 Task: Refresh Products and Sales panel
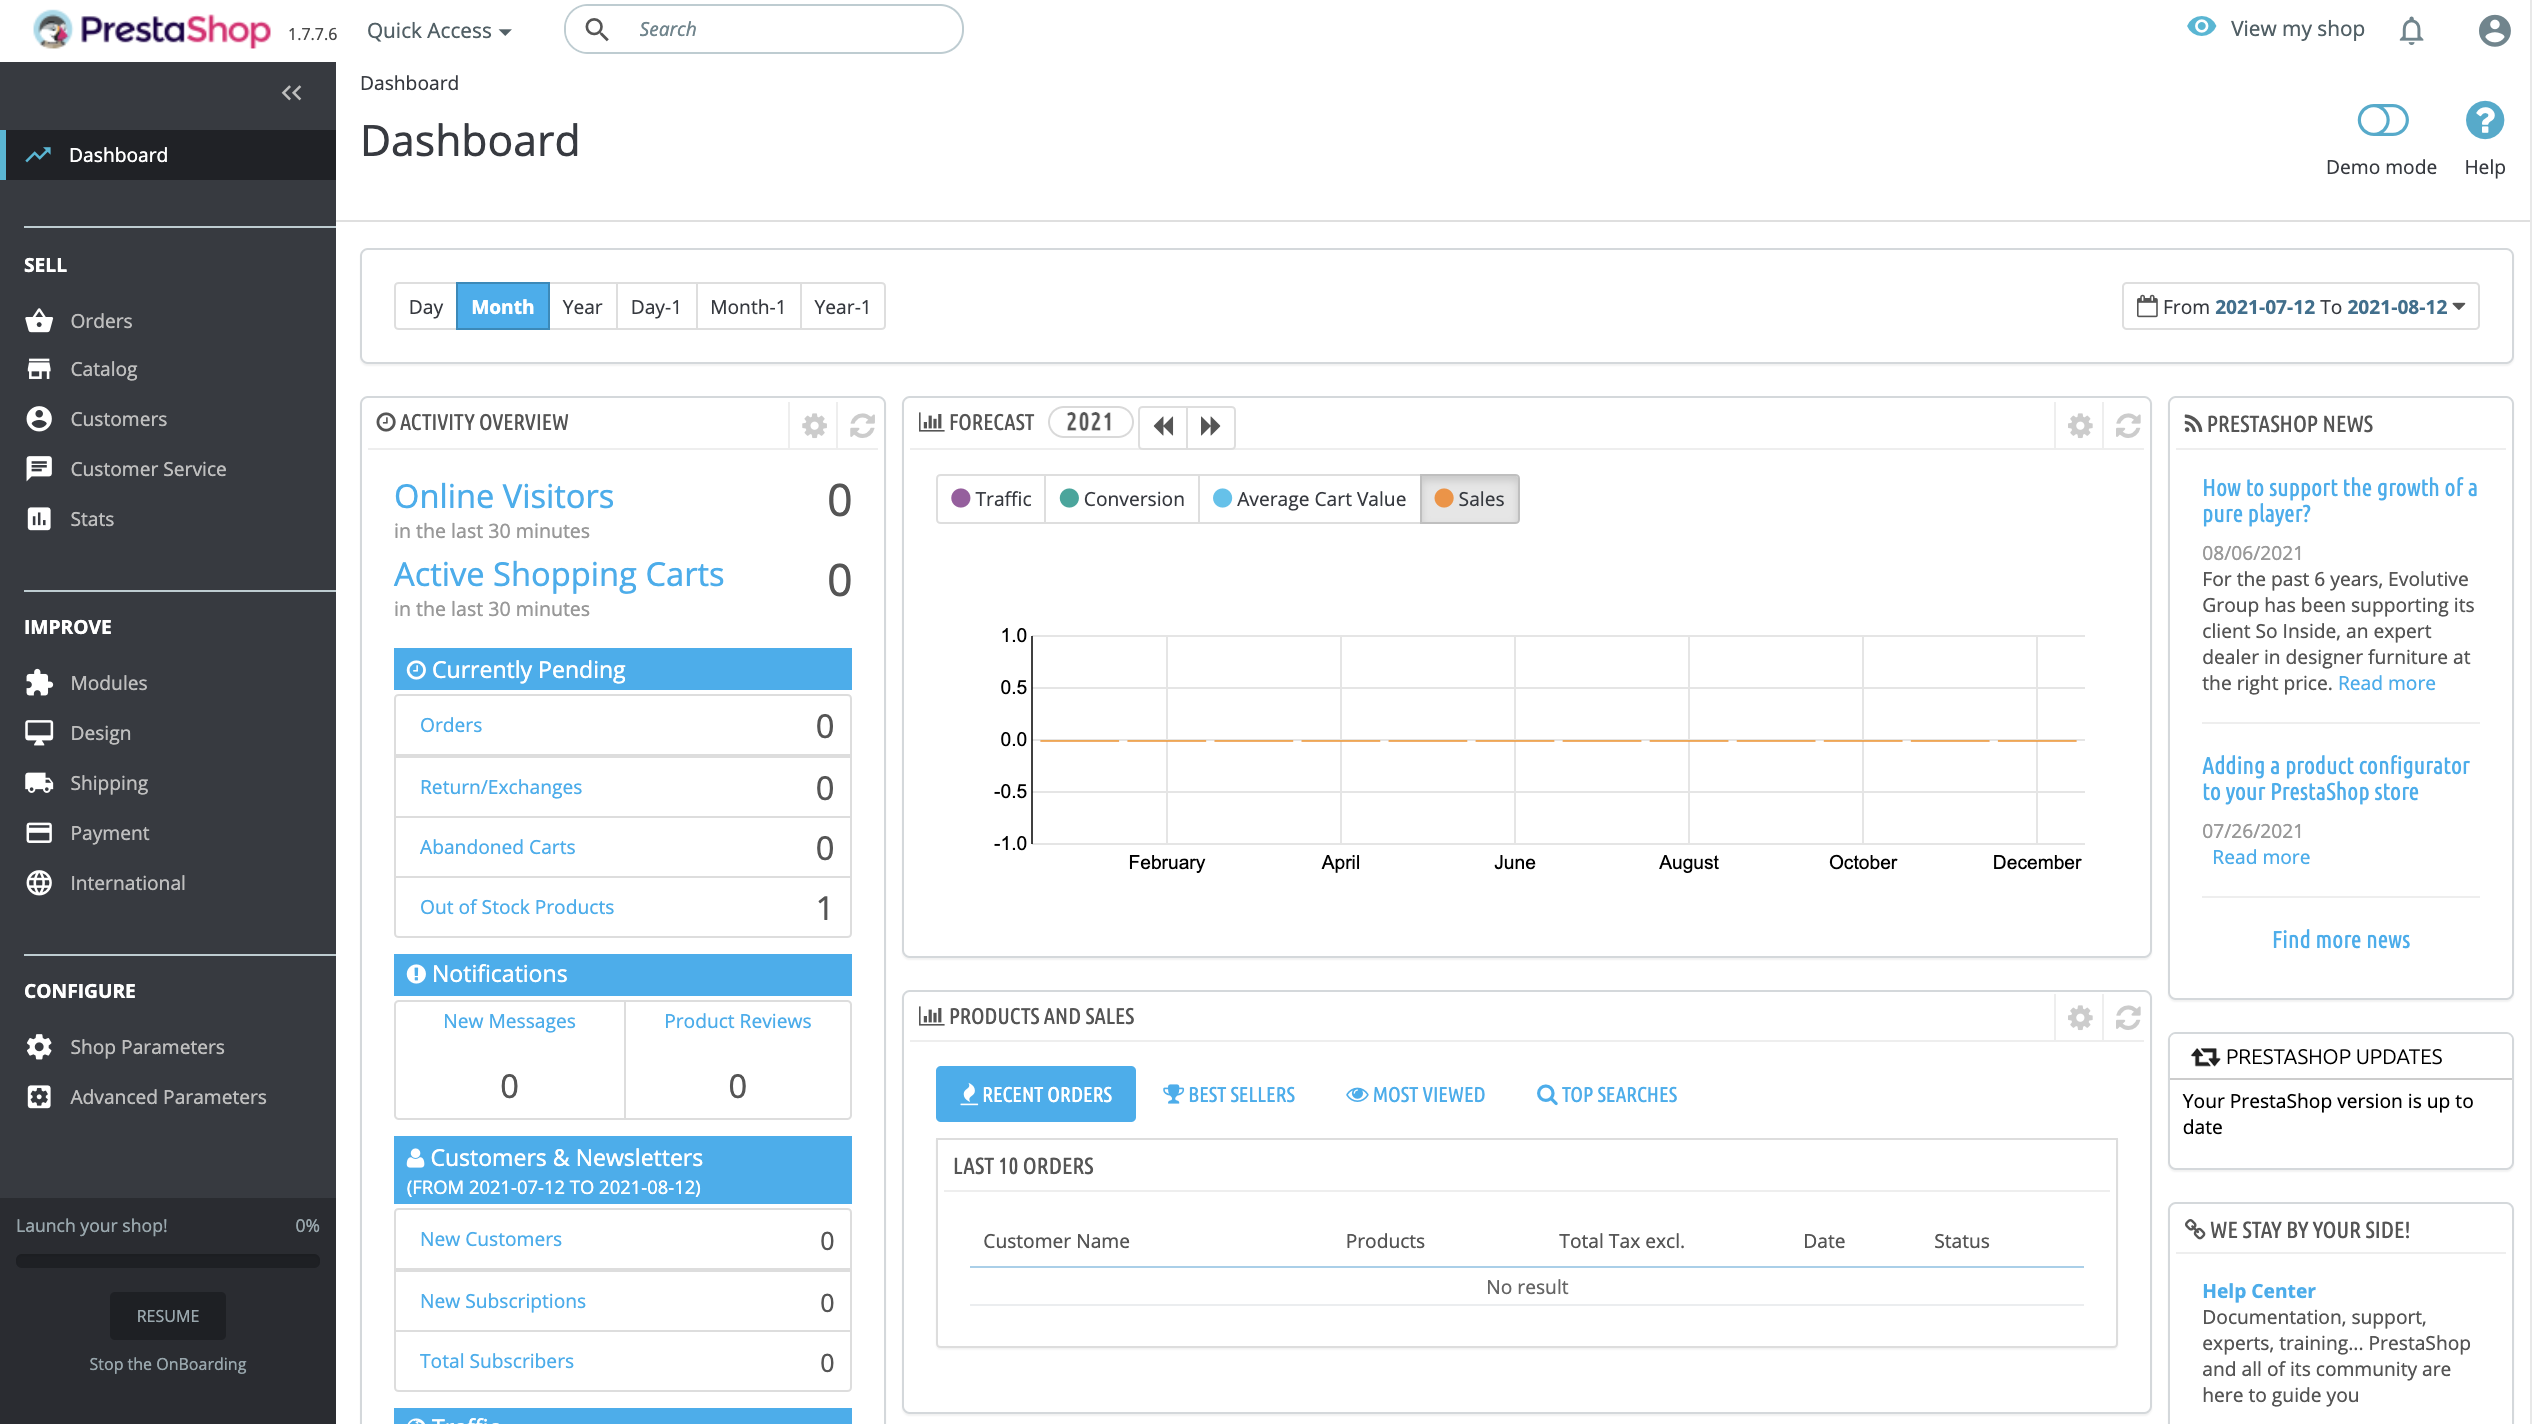click(x=2128, y=1017)
